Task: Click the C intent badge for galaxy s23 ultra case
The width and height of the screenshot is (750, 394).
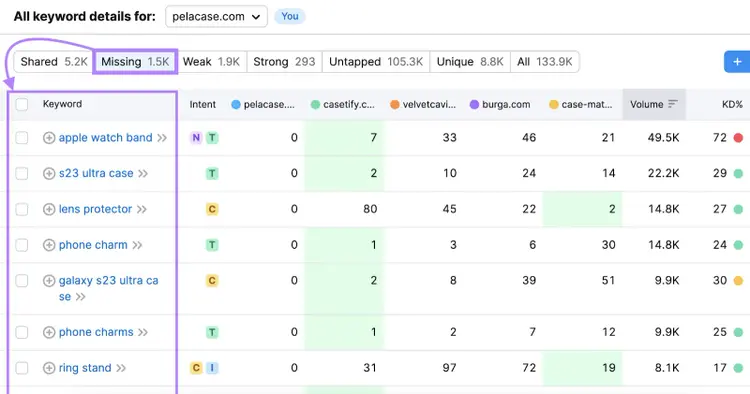Action: pos(212,281)
